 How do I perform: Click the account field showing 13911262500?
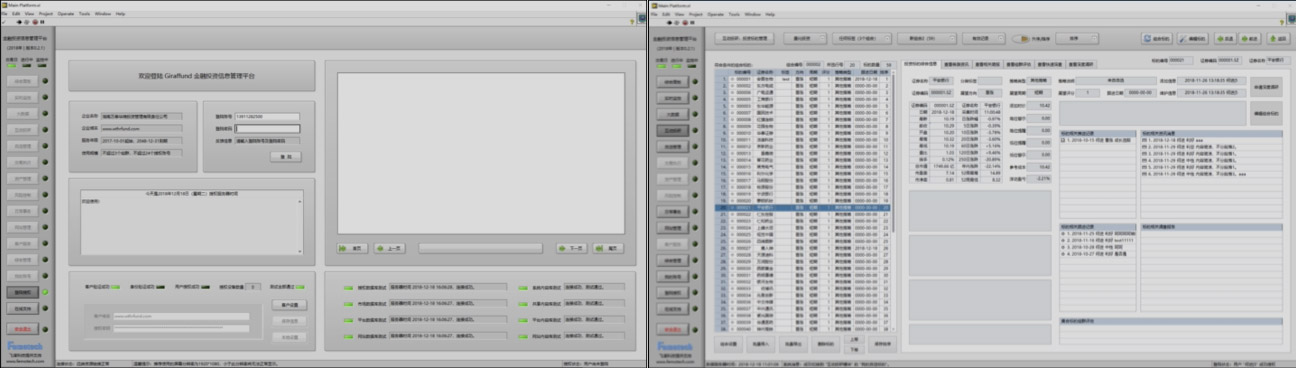(267, 117)
